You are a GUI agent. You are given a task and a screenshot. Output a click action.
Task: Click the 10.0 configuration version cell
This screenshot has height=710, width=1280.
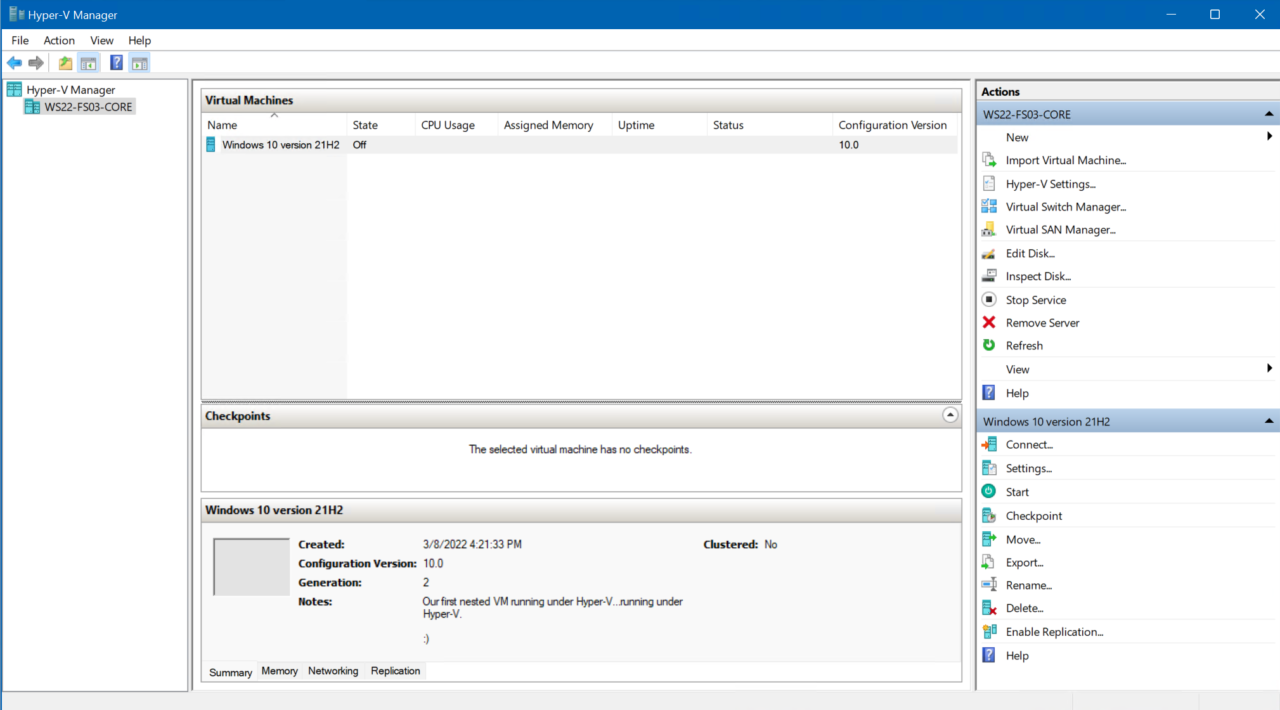[x=848, y=145]
